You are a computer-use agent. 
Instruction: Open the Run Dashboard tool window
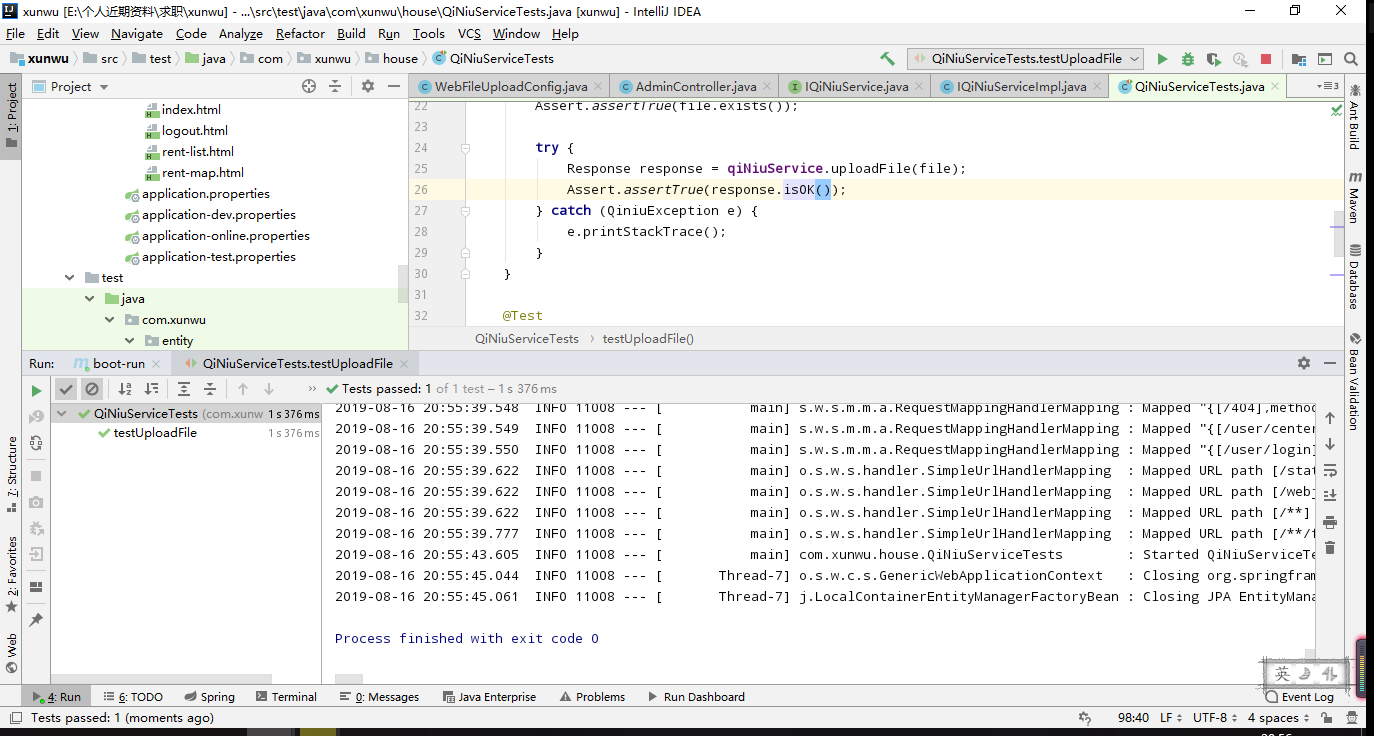pos(695,697)
